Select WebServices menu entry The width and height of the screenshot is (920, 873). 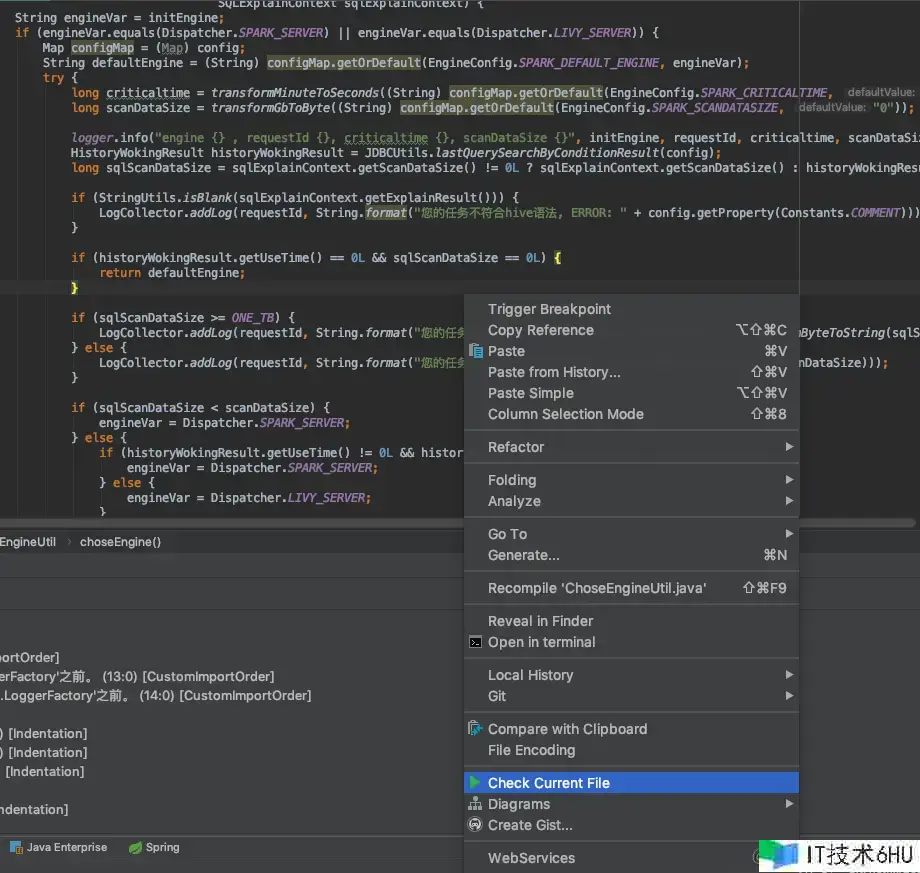click(x=631, y=858)
